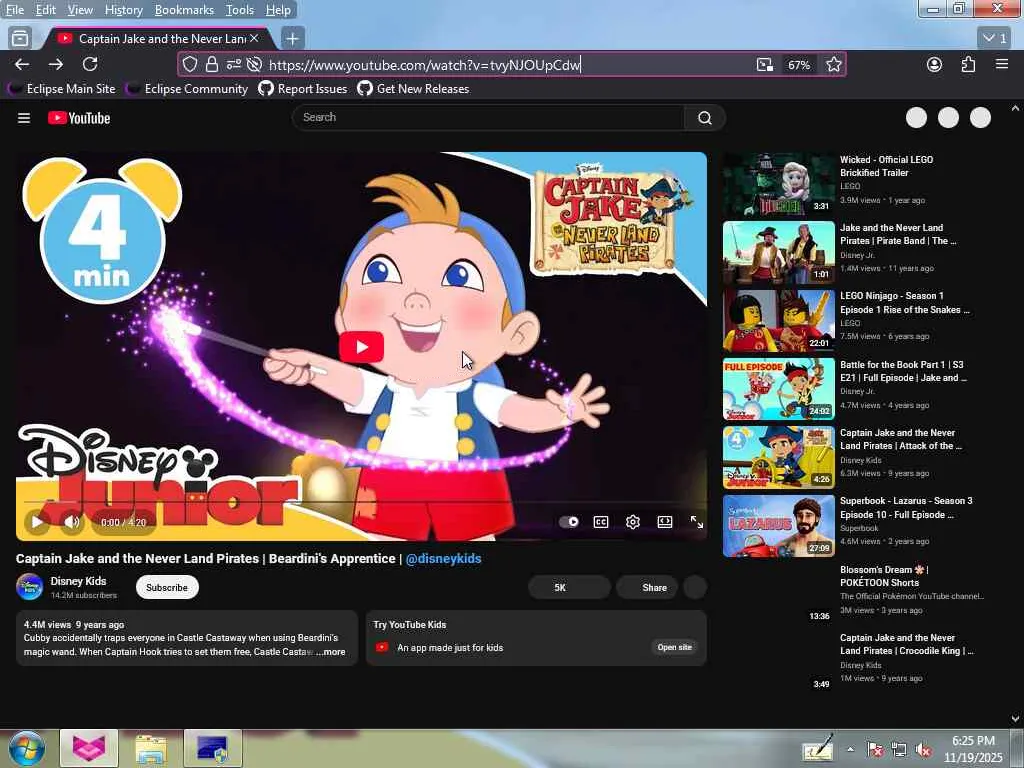
Task: Click the YouTube search field
Action: 488,118
